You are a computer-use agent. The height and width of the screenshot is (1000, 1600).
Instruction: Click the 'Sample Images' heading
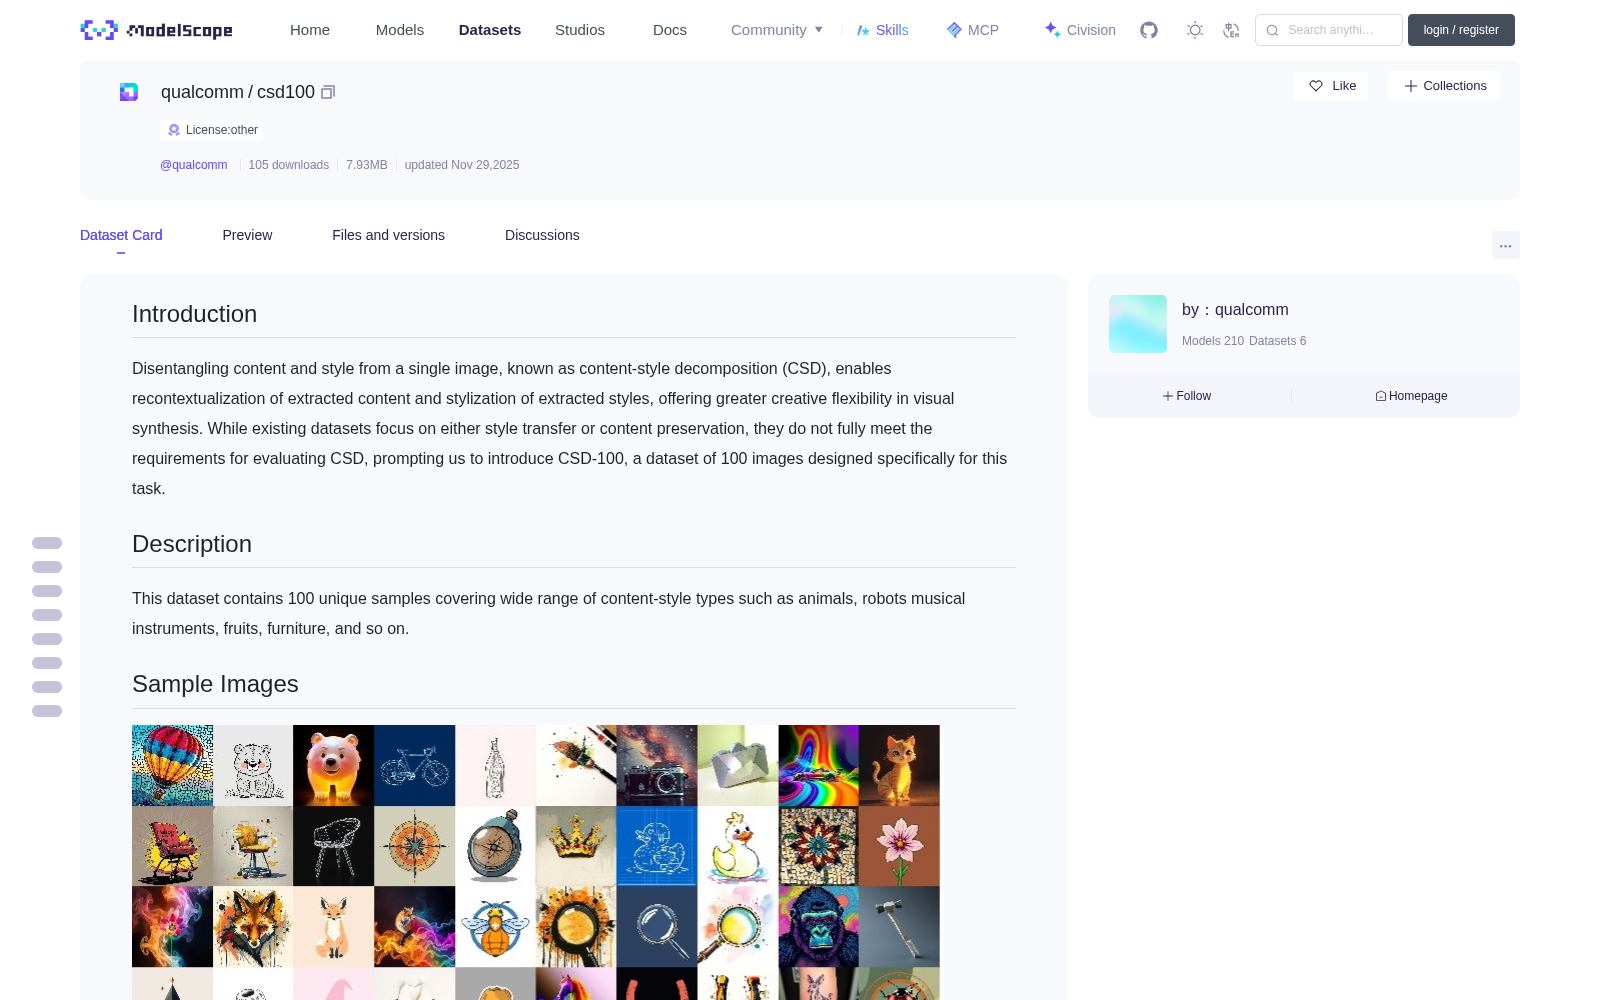click(x=215, y=684)
